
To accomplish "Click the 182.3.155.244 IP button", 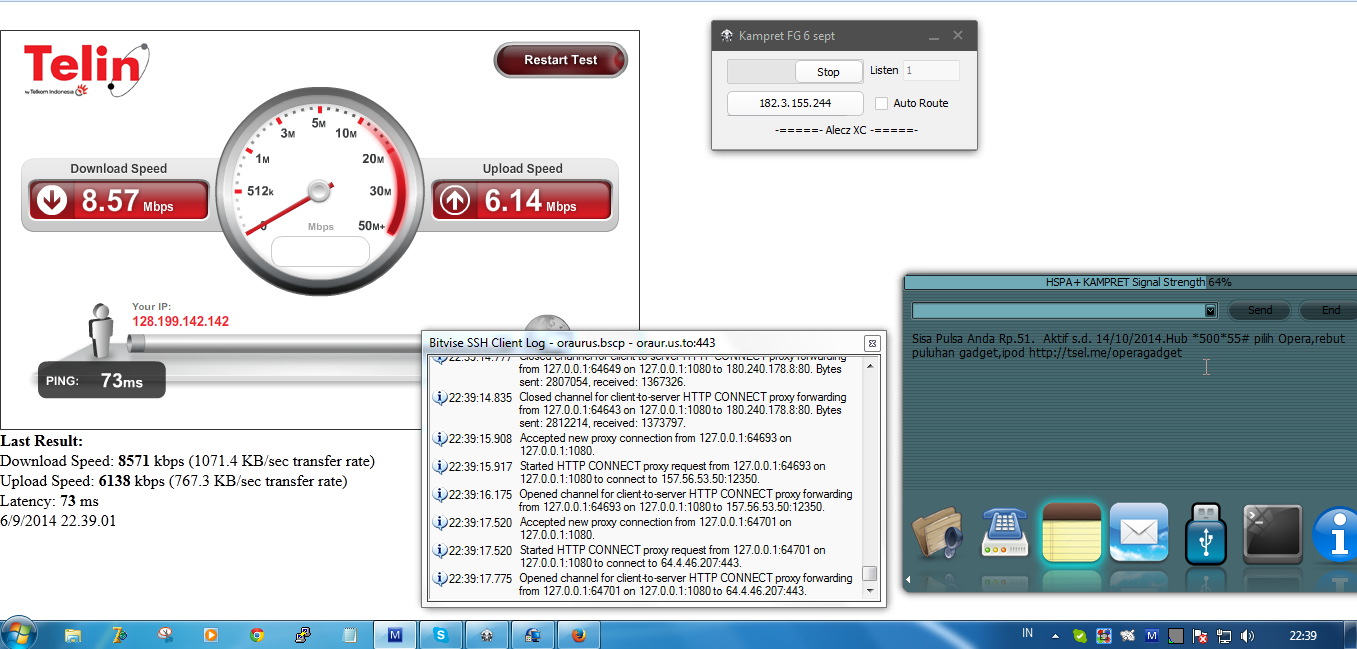I will [x=795, y=103].
